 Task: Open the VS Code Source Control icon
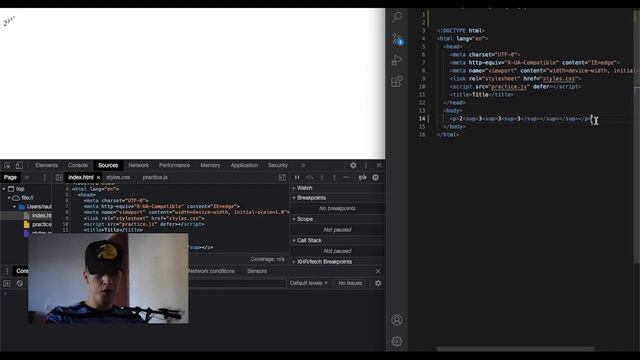pos(397,39)
